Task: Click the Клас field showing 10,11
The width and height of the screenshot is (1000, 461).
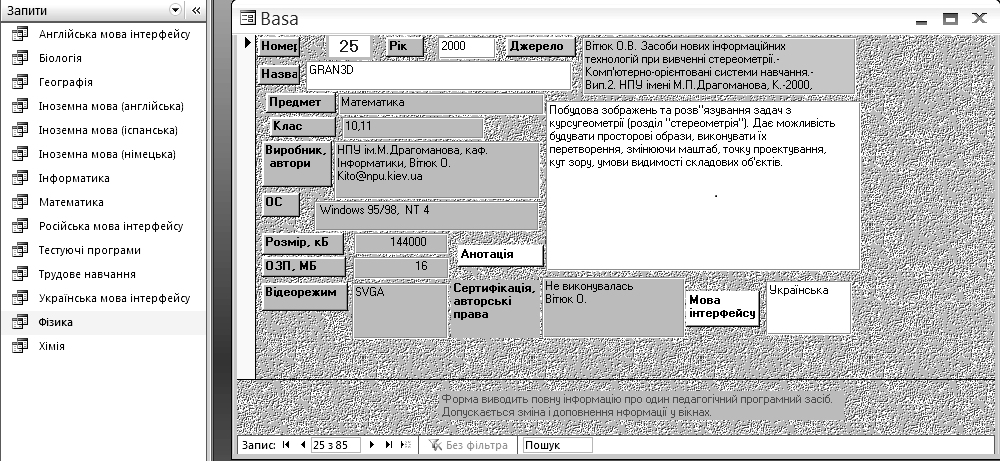Action: (x=413, y=128)
